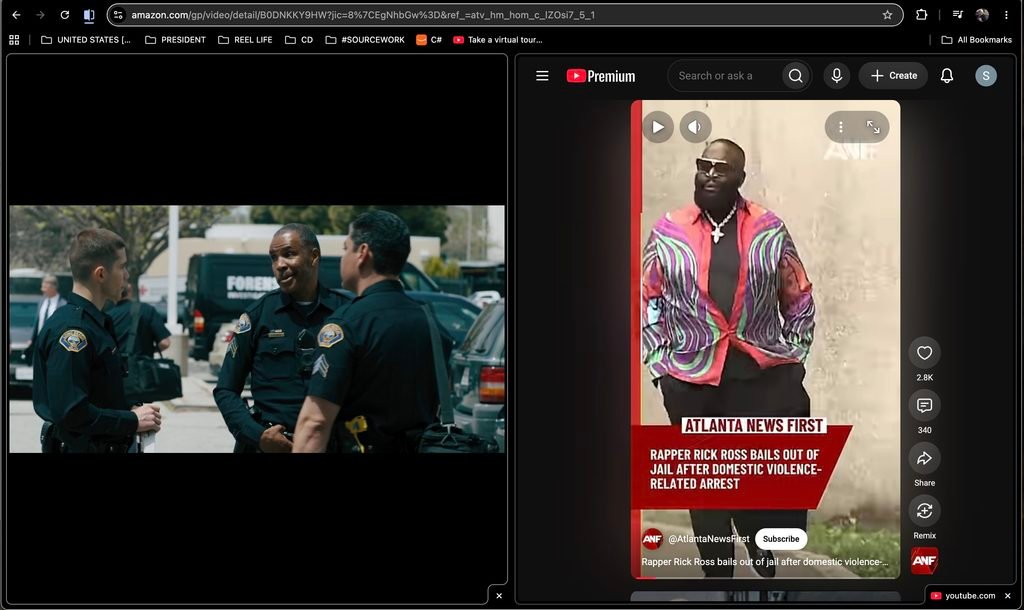Click the browser forward arrow
The height and width of the screenshot is (610, 1024).
pyautogui.click(x=40, y=15)
